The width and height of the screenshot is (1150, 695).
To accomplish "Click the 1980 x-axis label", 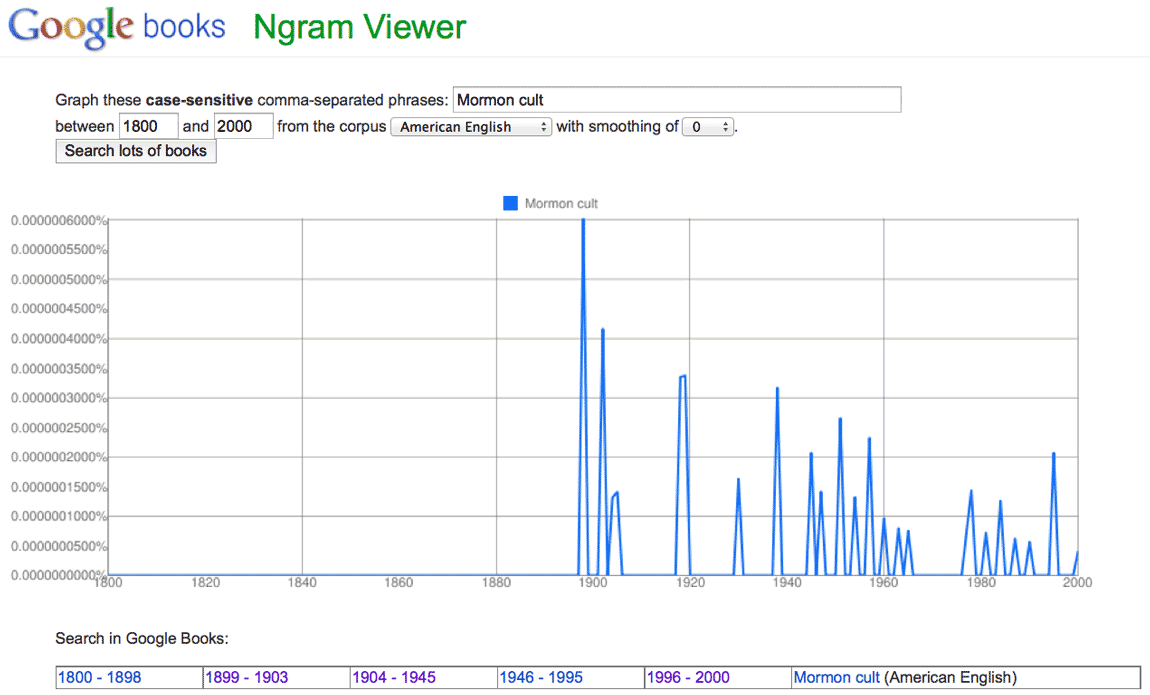I will pyautogui.click(x=981, y=583).
